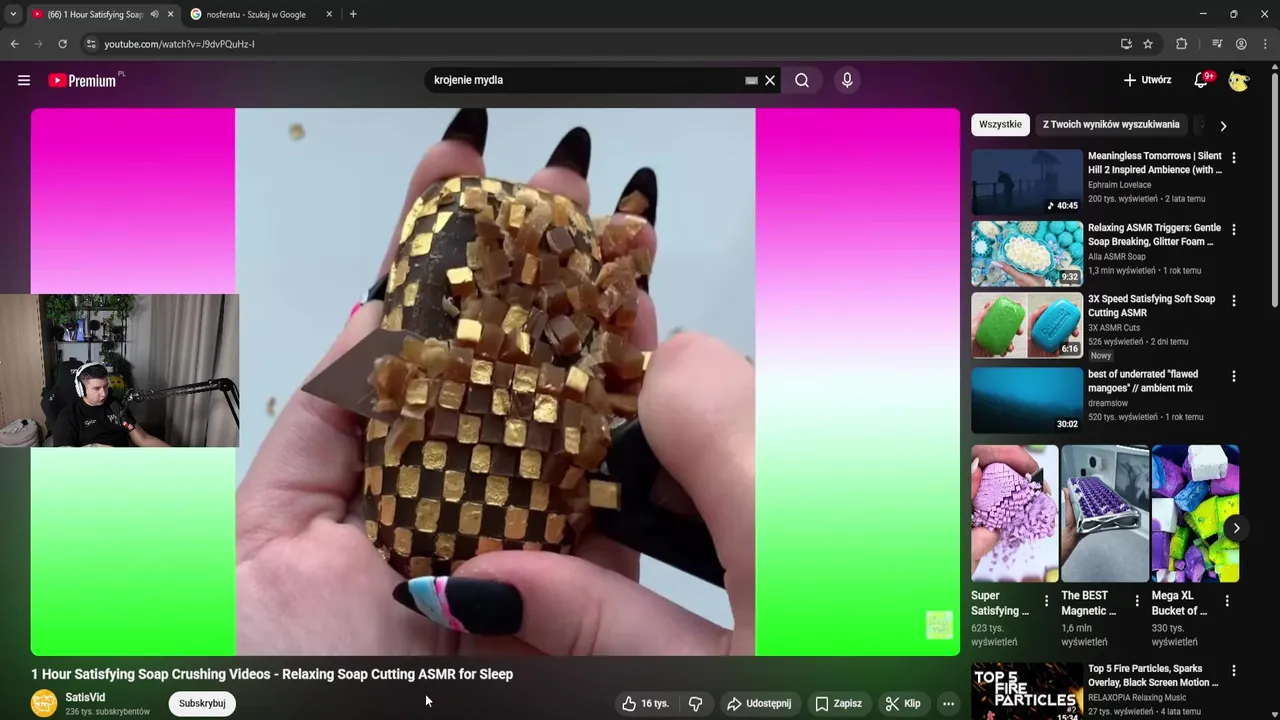Image resolution: width=1280 pixels, height=720 pixels.
Task: Clear the search text with X
Action: pyautogui.click(x=770, y=80)
